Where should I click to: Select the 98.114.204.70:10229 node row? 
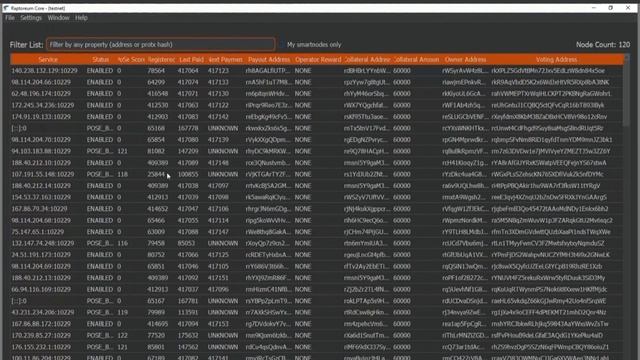click(317, 140)
